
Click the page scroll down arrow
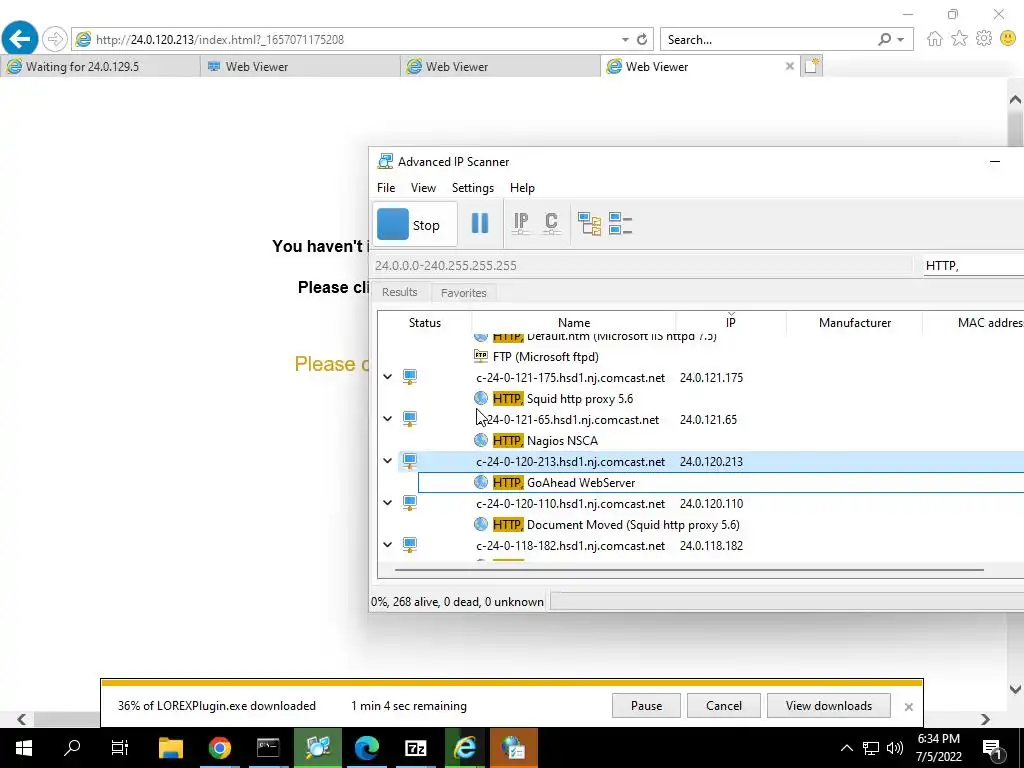(1015, 688)
